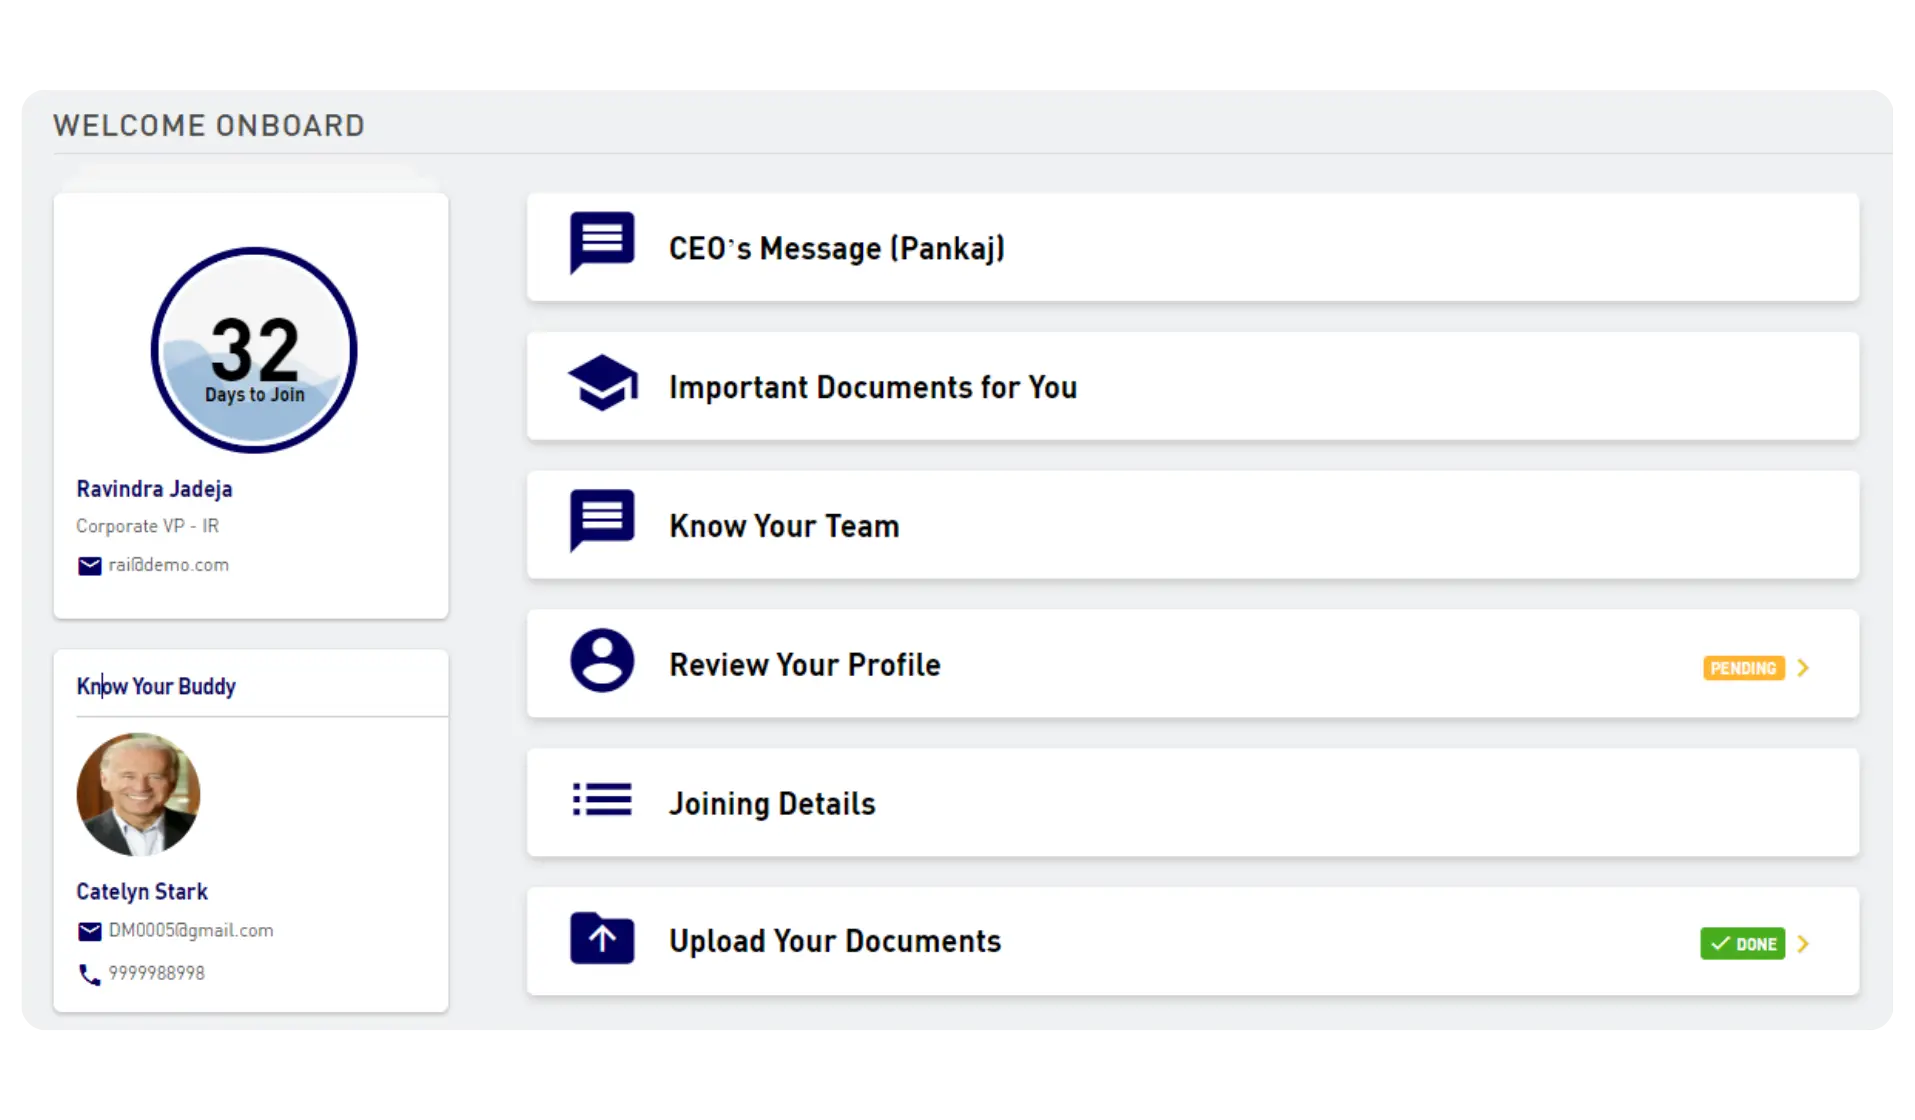Open CEO's Message (Pankaj) item
The width and height of the screenshot is (1915, 1120).
coord(1192,247)
